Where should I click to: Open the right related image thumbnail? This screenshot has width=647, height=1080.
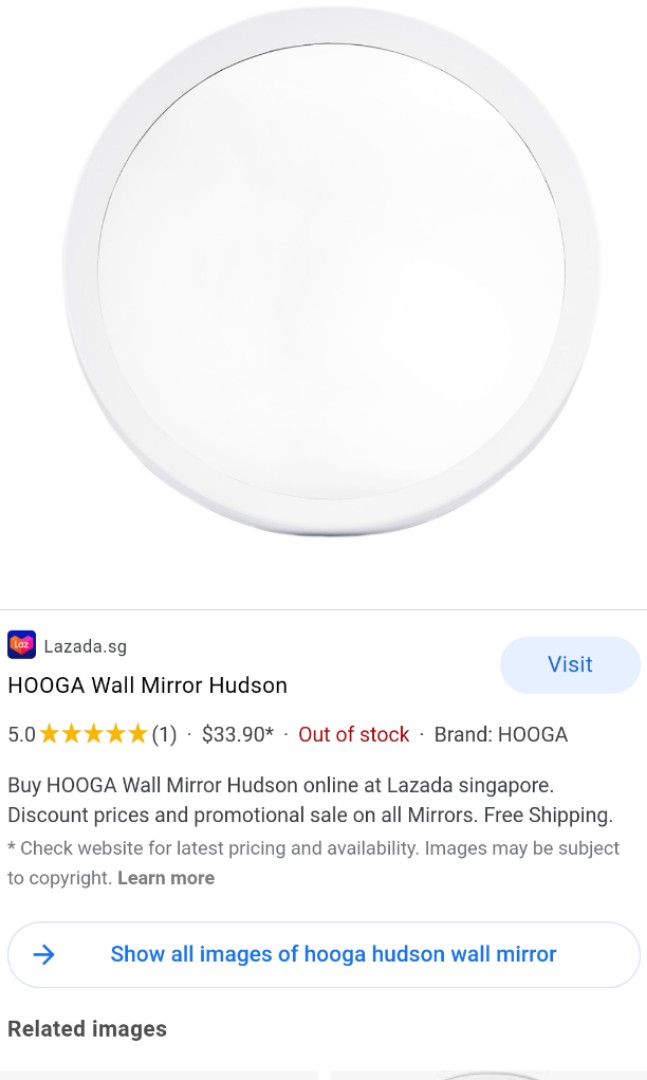[488, 1075]
